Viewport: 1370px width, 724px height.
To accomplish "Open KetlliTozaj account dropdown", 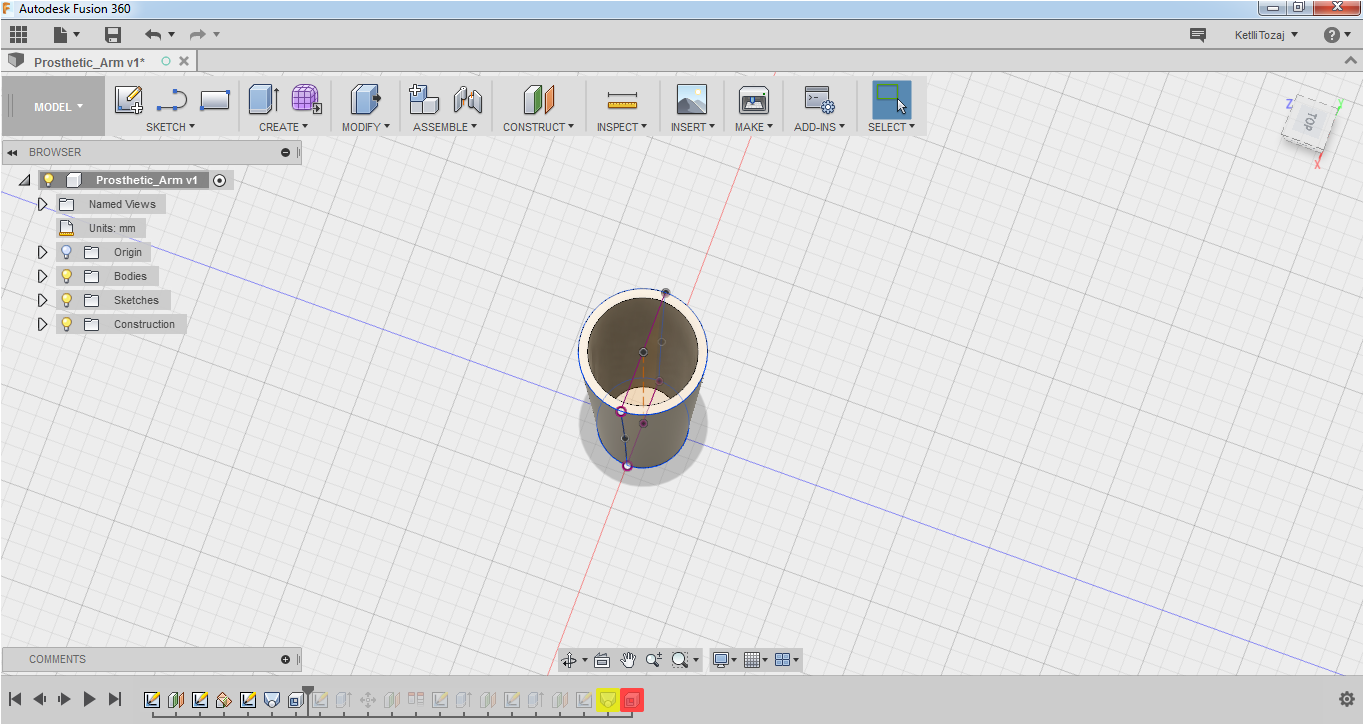I will pyautogui.click(x=1266, y=35).
